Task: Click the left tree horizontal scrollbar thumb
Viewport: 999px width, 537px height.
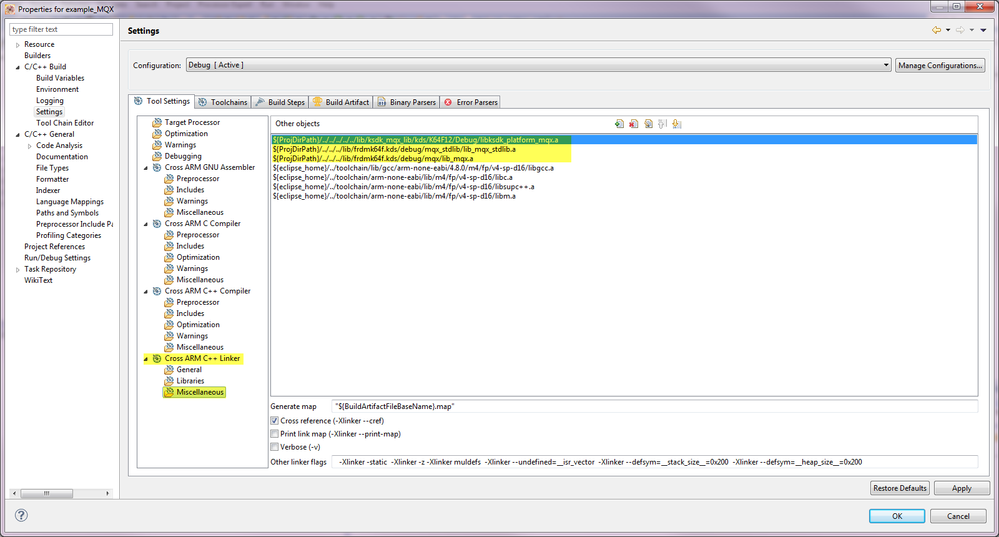Action: (47, 494)
